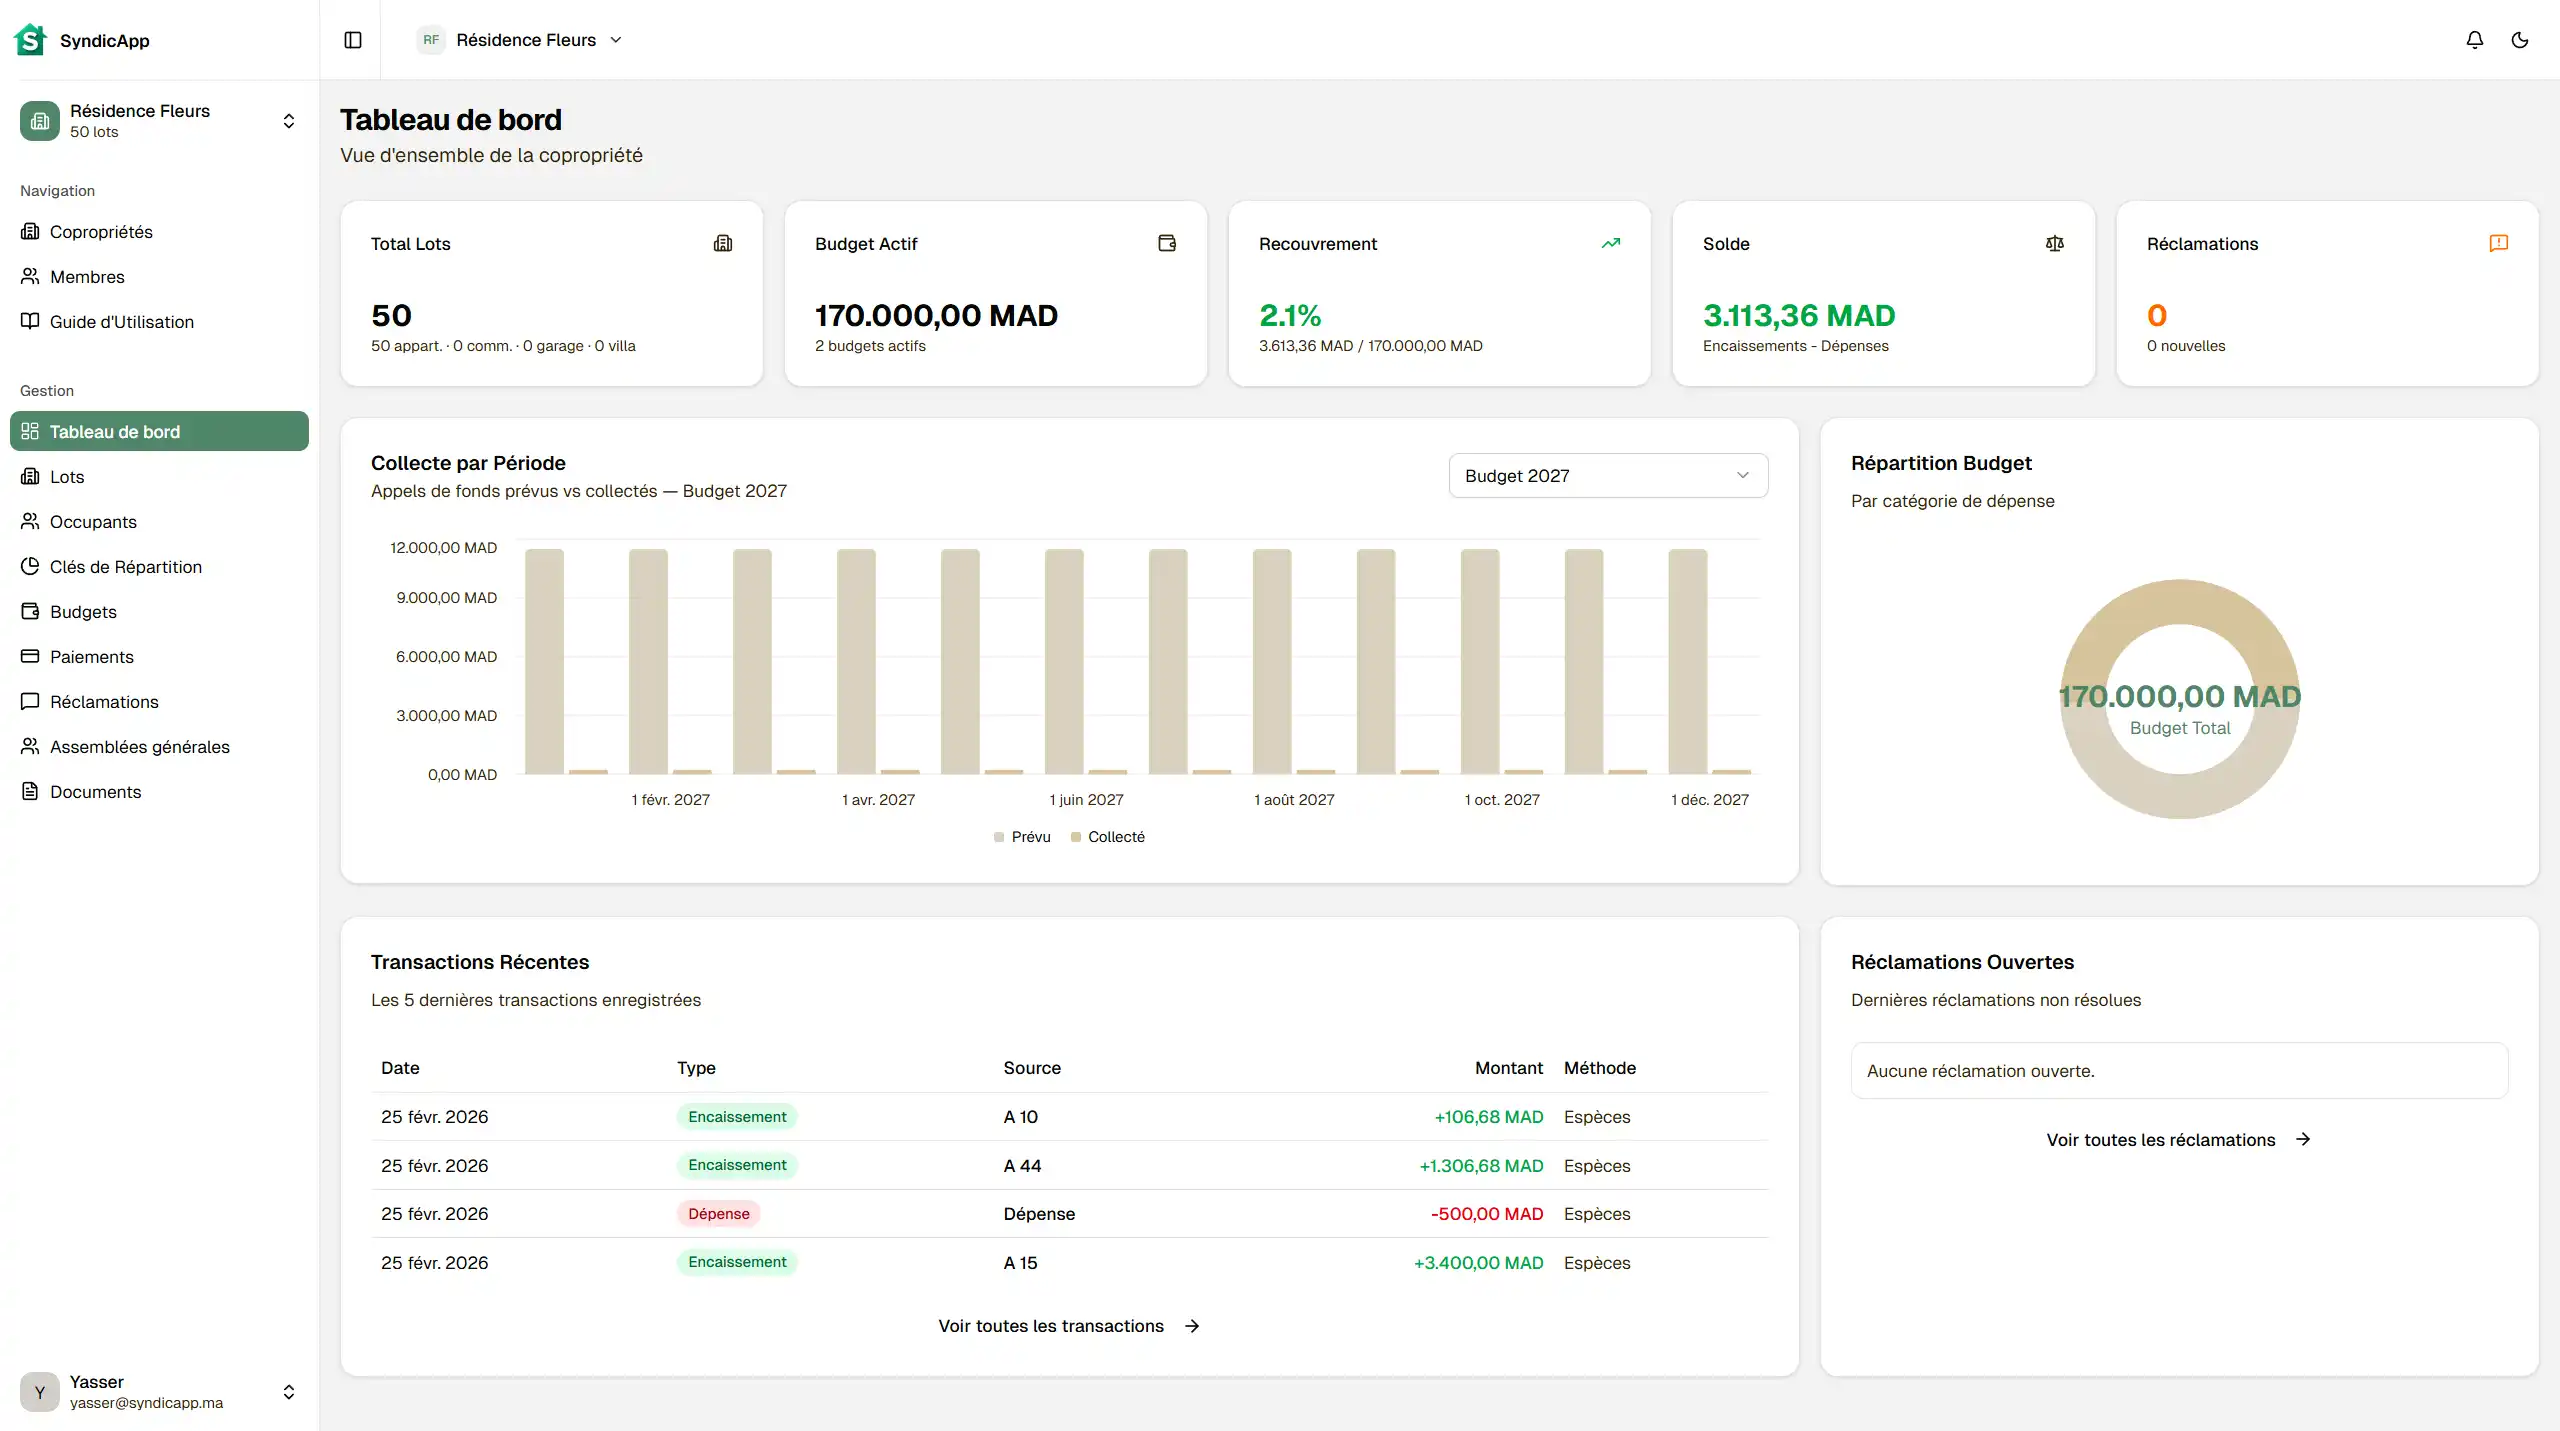2560x1431 pixels.
Task: Click the trend icon on Recouvrement card
Action: (x=1611, y=243)
